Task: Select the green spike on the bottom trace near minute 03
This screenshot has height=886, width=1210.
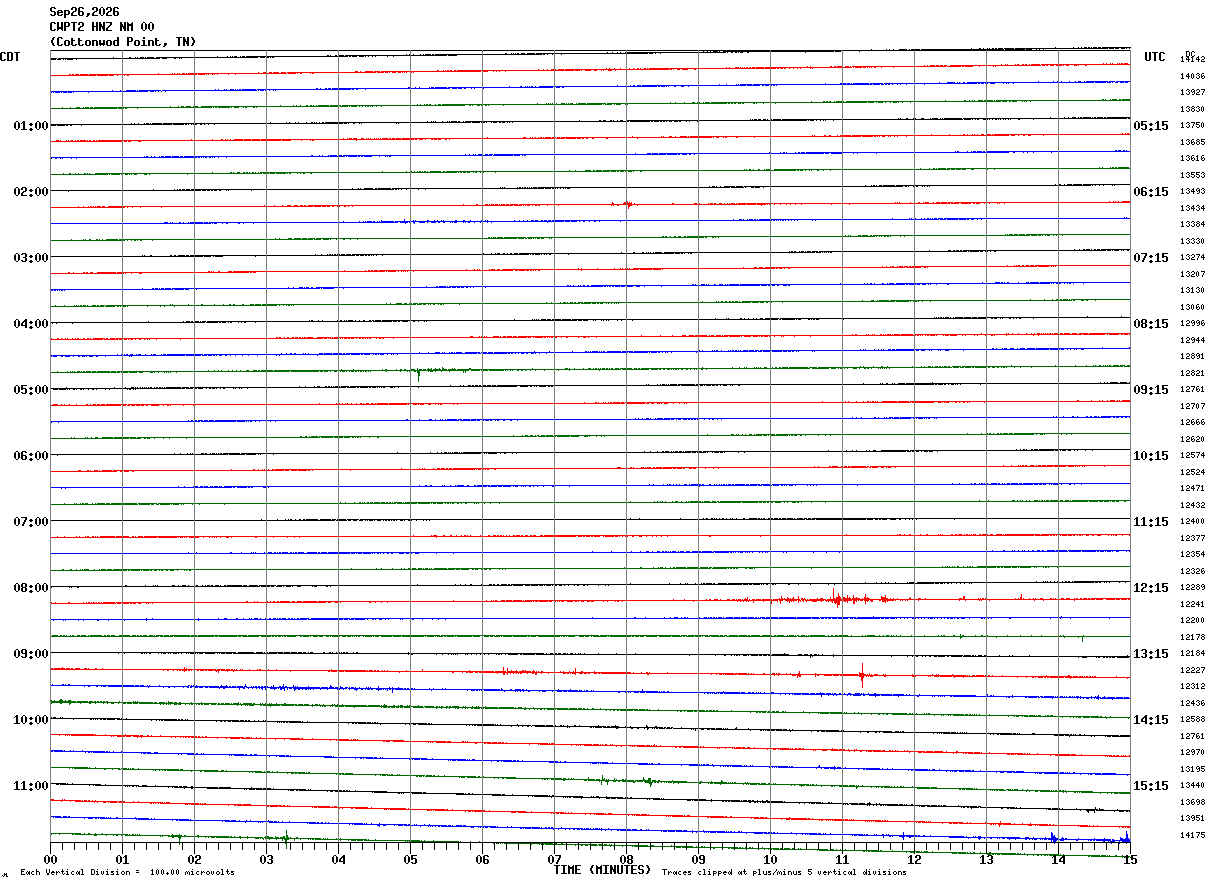Action: [286, 837]
